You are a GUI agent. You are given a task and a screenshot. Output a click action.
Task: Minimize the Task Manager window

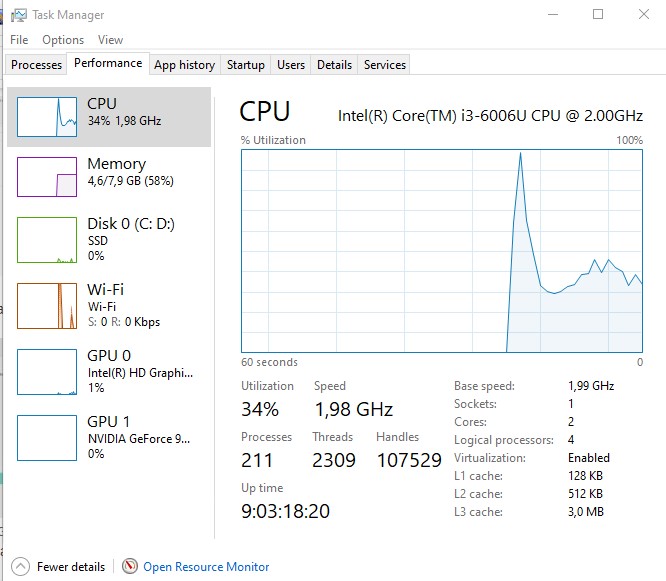(x=553, y=14)
